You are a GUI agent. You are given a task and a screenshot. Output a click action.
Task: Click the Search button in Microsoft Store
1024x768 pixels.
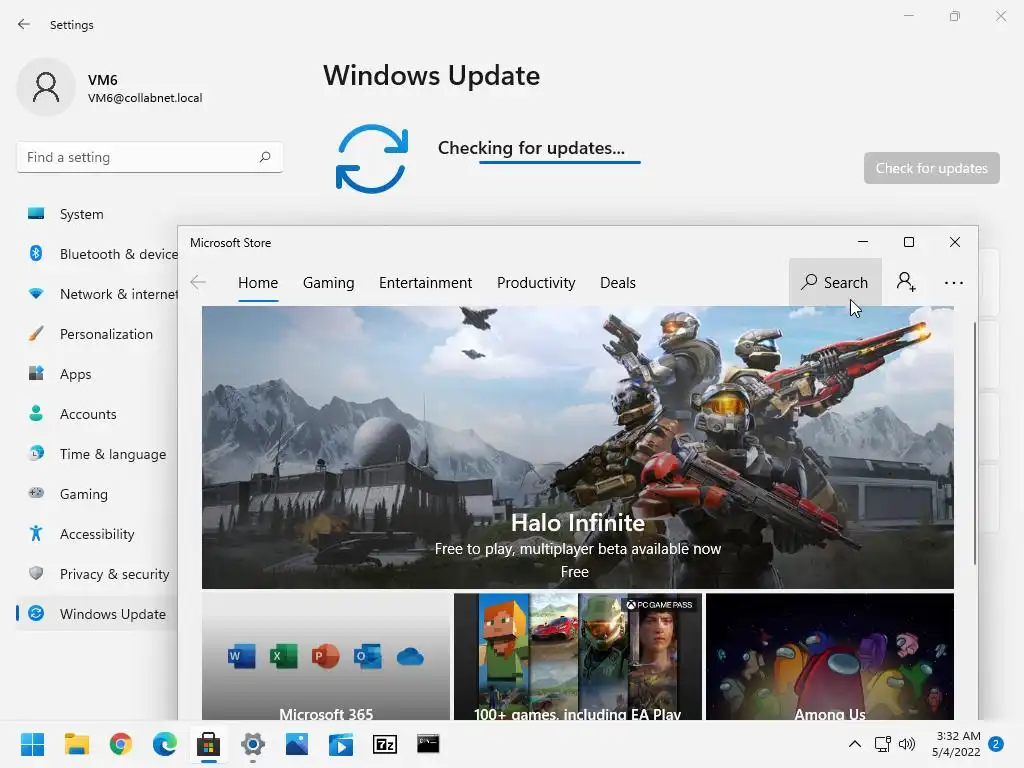(835, 282)
